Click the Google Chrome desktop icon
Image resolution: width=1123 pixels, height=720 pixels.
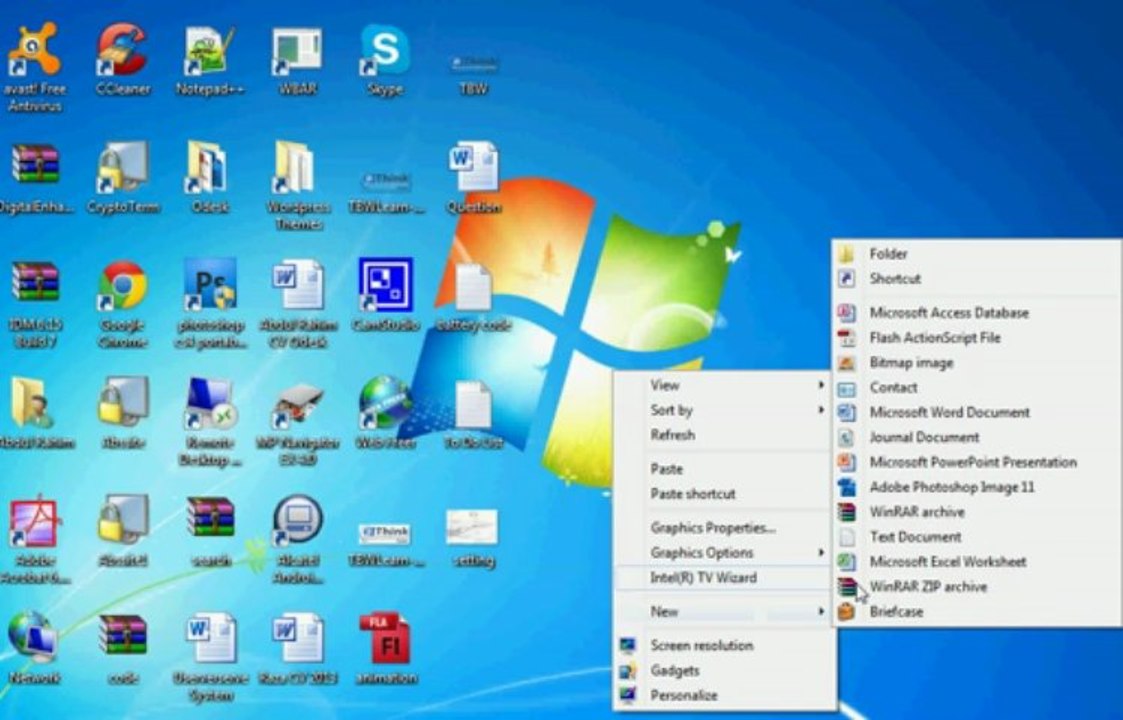[x=122, y=303]
